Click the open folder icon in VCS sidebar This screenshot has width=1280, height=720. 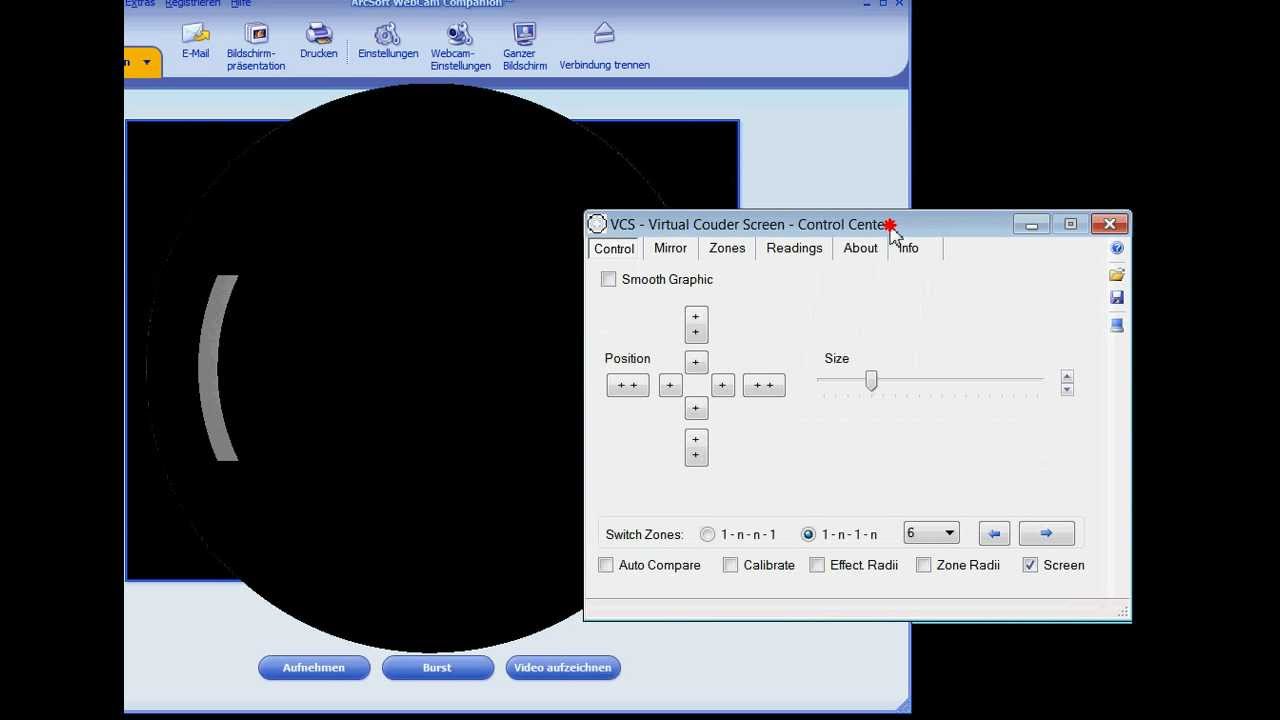pos(1117,274)
